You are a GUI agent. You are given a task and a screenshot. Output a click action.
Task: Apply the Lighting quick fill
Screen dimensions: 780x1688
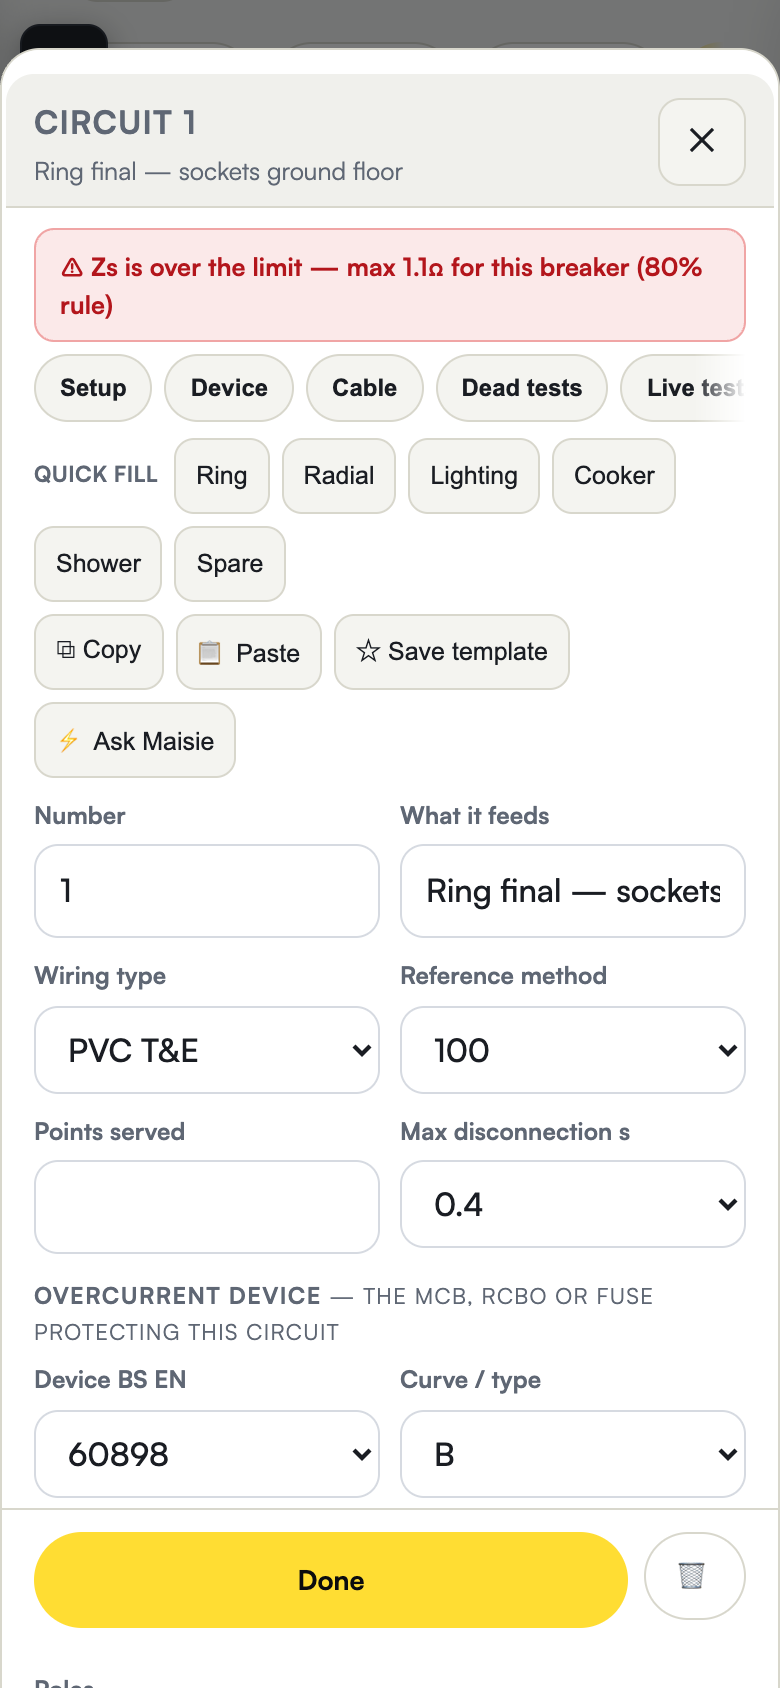[474, 476]
